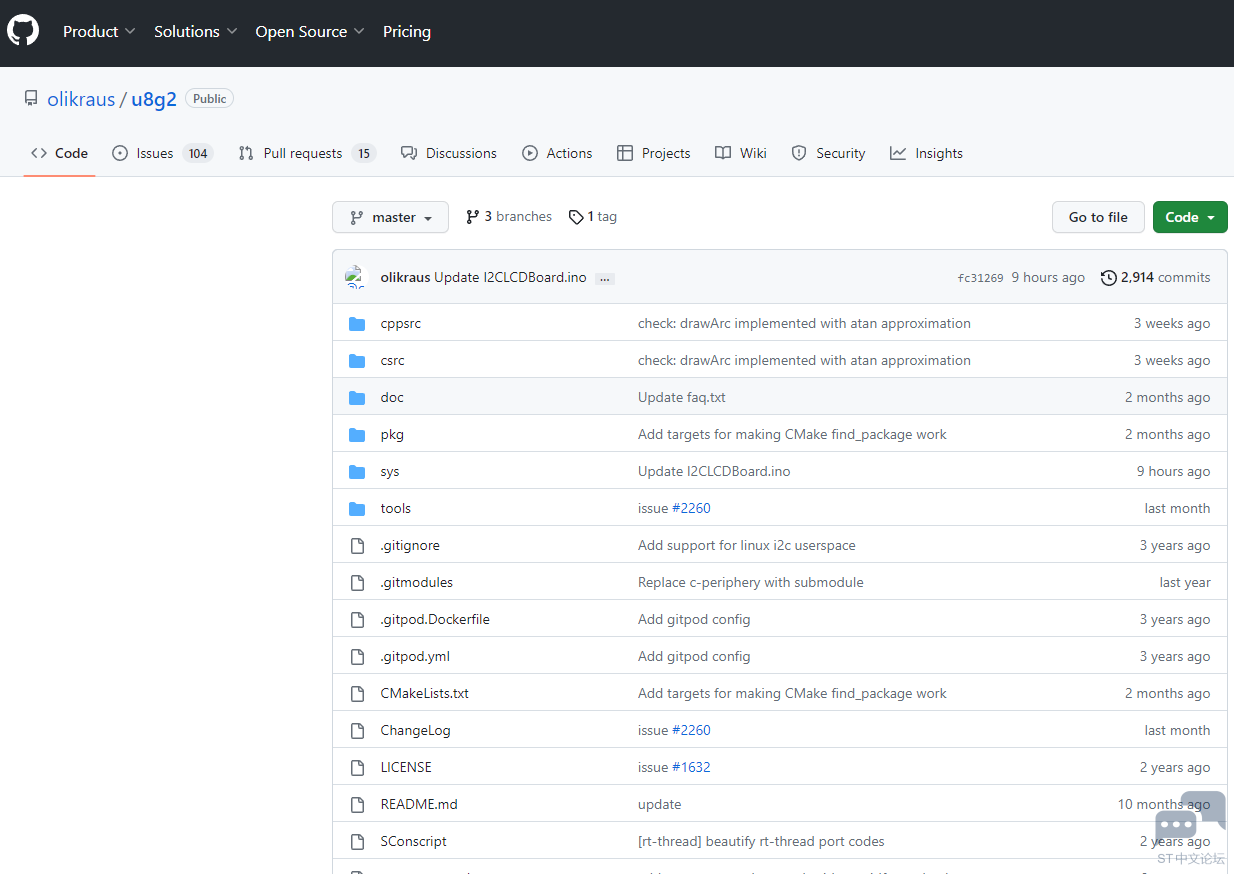Click the LICENSE file icon
The width and height of the screenshot is (1234, 874).
click(x=357, y=767)
